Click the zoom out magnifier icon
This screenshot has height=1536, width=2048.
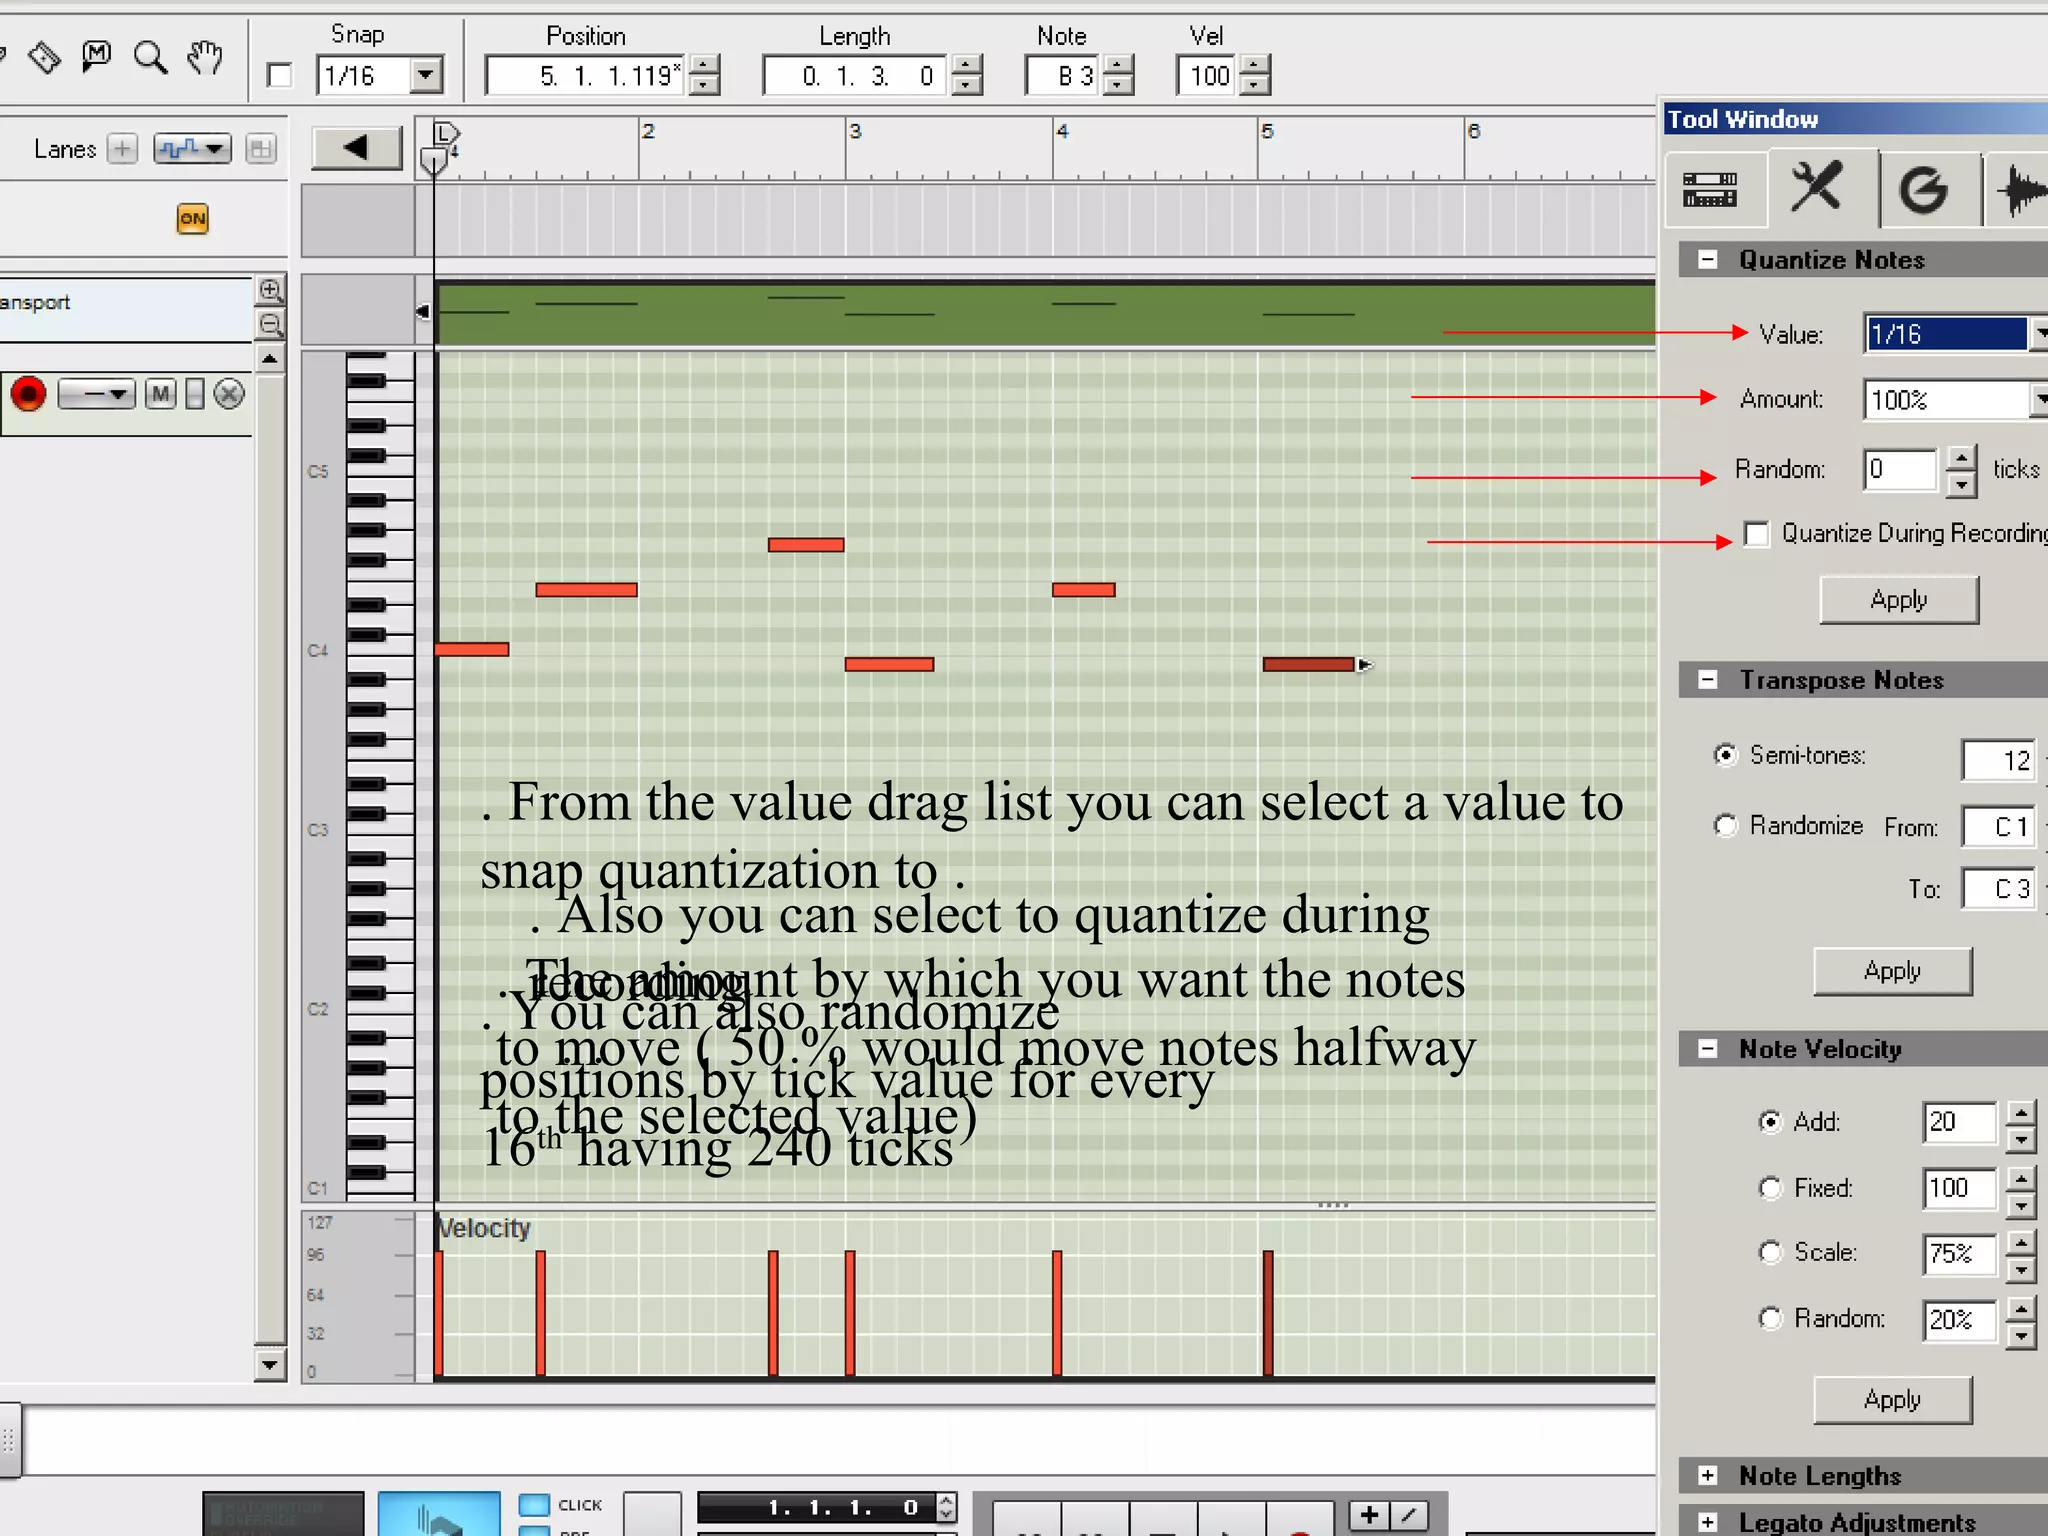coord(270,324)
